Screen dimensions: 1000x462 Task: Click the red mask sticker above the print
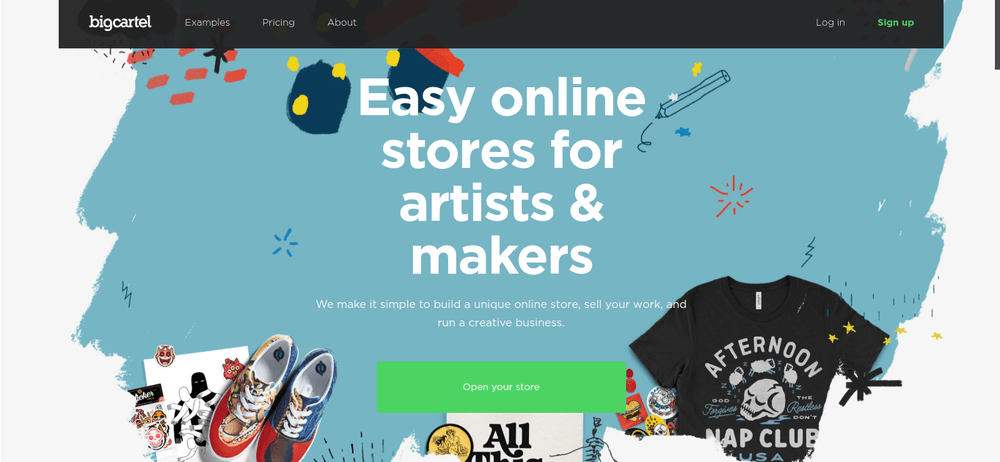click(164, 355)
